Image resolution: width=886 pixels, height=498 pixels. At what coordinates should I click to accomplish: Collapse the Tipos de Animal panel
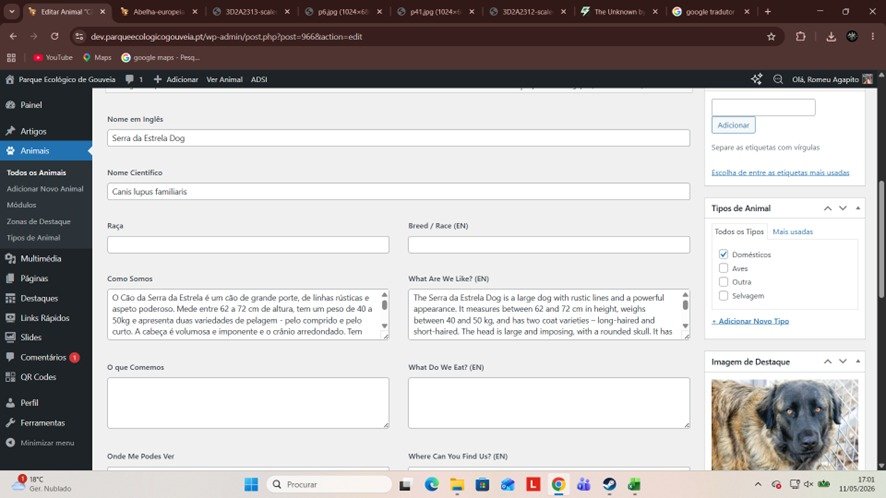pos(858,208)
